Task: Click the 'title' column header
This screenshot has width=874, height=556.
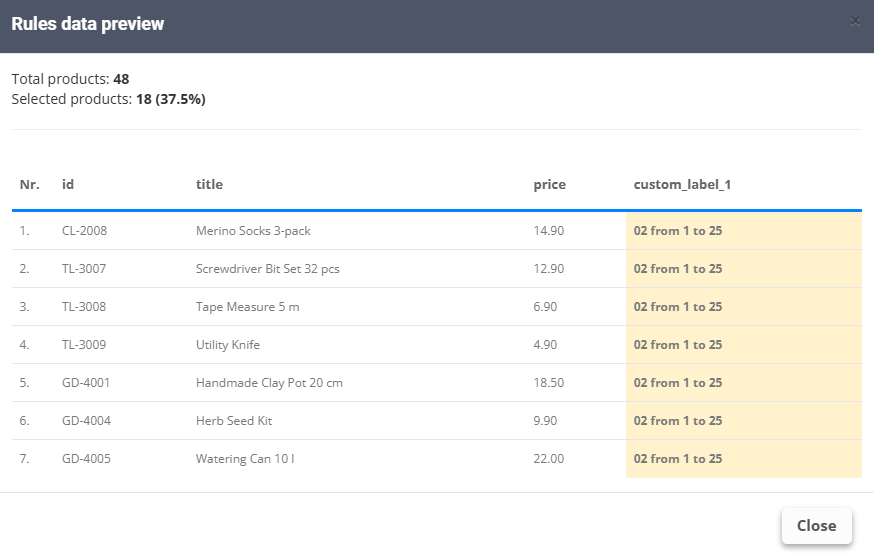Action: 209,185
